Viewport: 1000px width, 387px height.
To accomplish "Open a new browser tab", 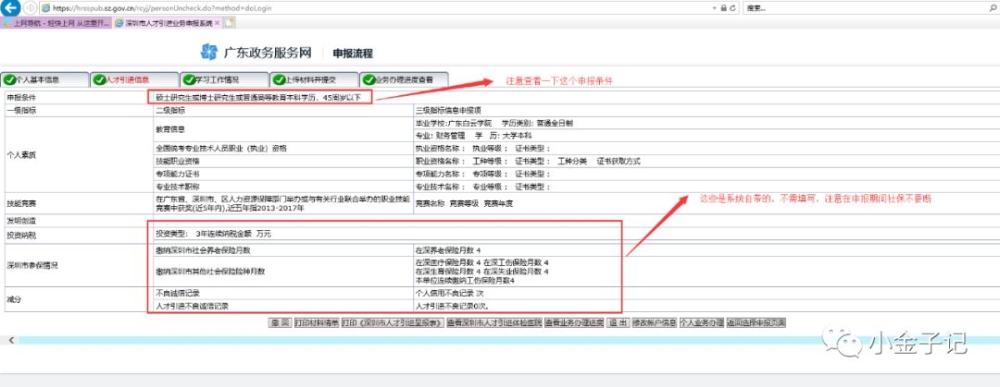I will coord(230,23).
